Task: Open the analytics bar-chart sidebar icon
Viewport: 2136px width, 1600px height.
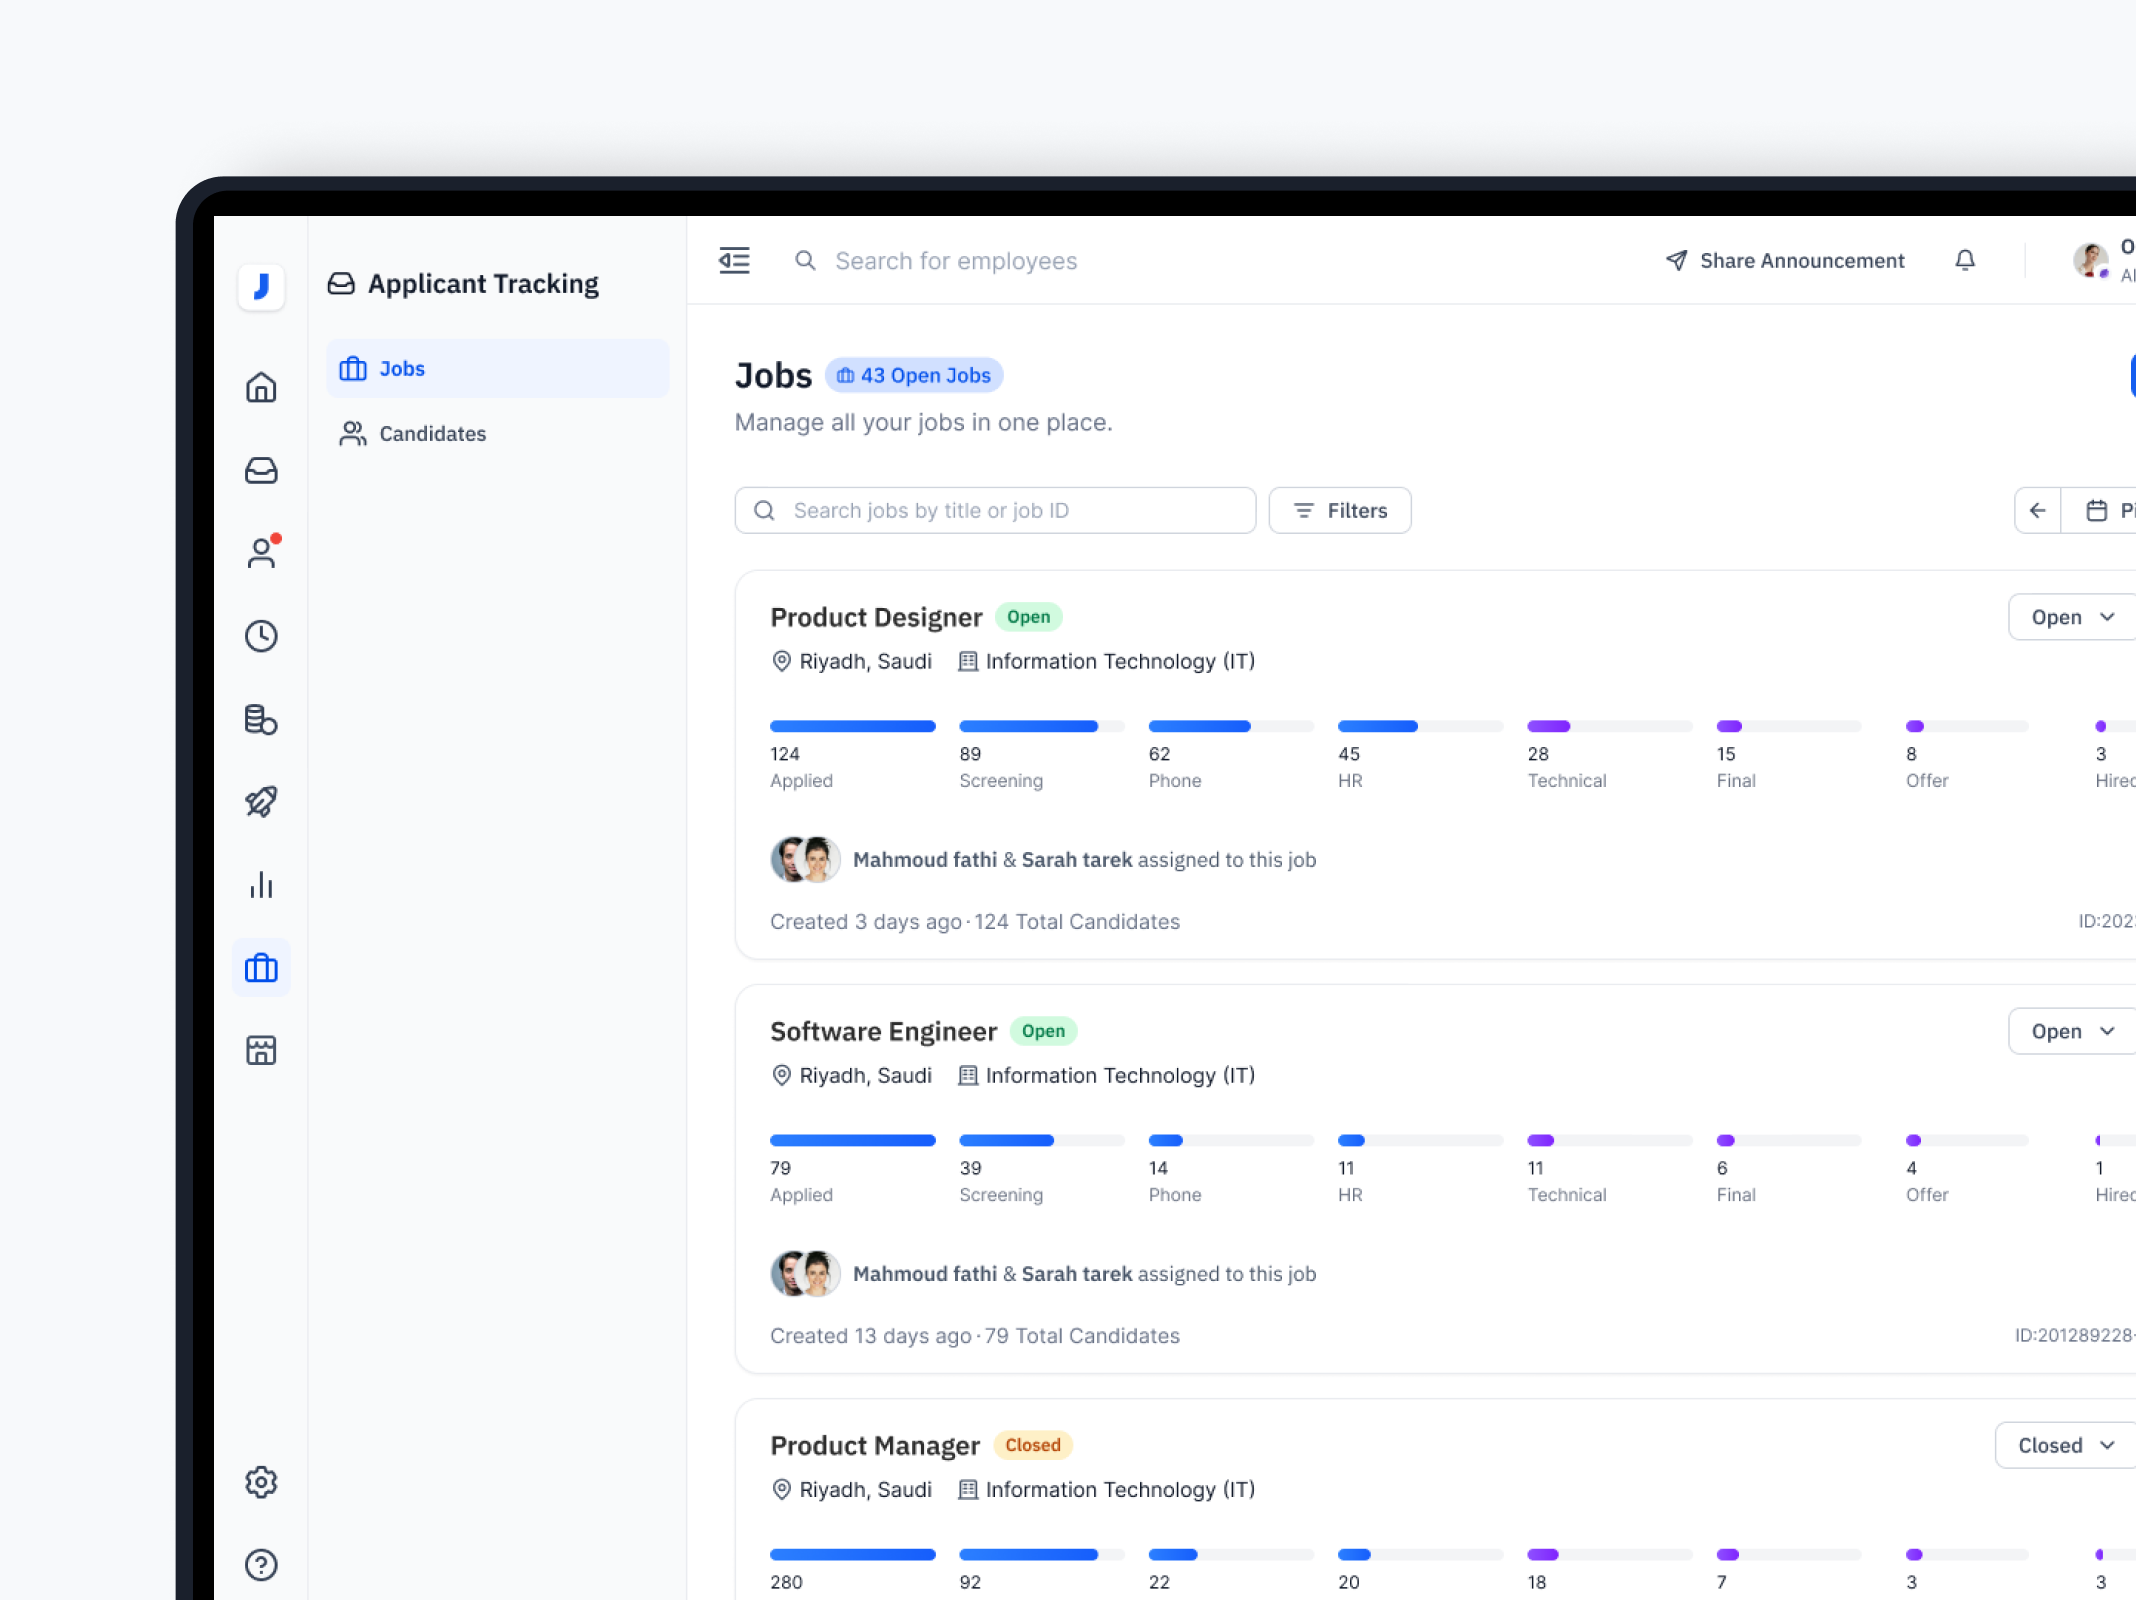Action: pos(261,884)
